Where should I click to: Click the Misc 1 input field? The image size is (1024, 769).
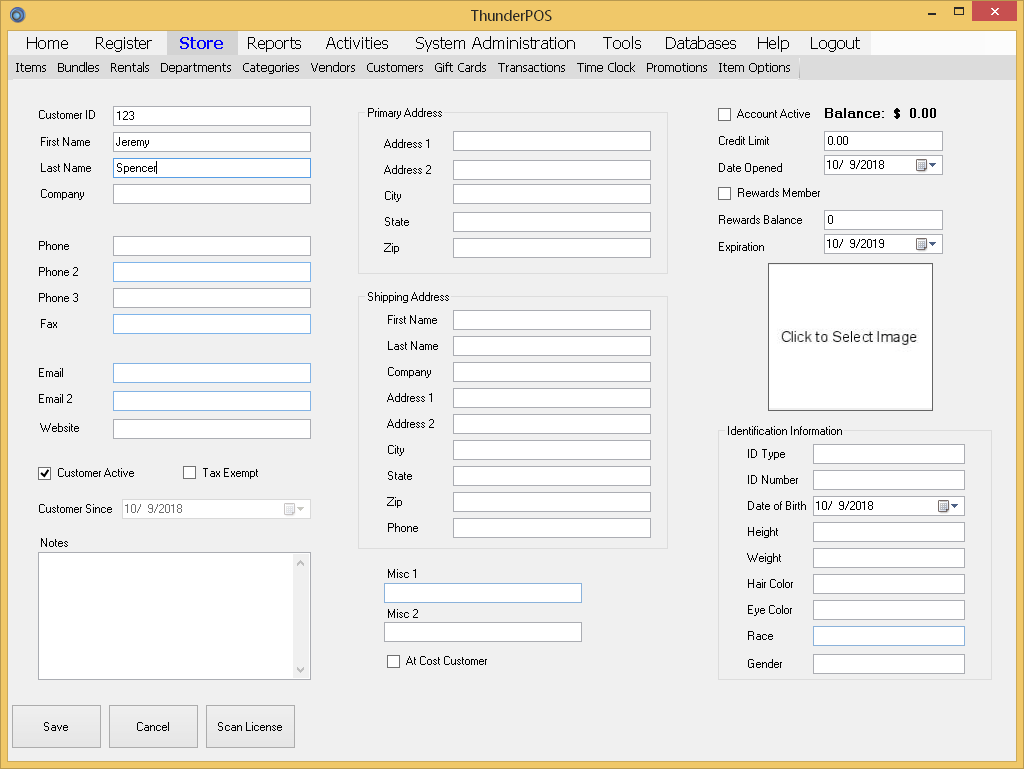point(483,593)
